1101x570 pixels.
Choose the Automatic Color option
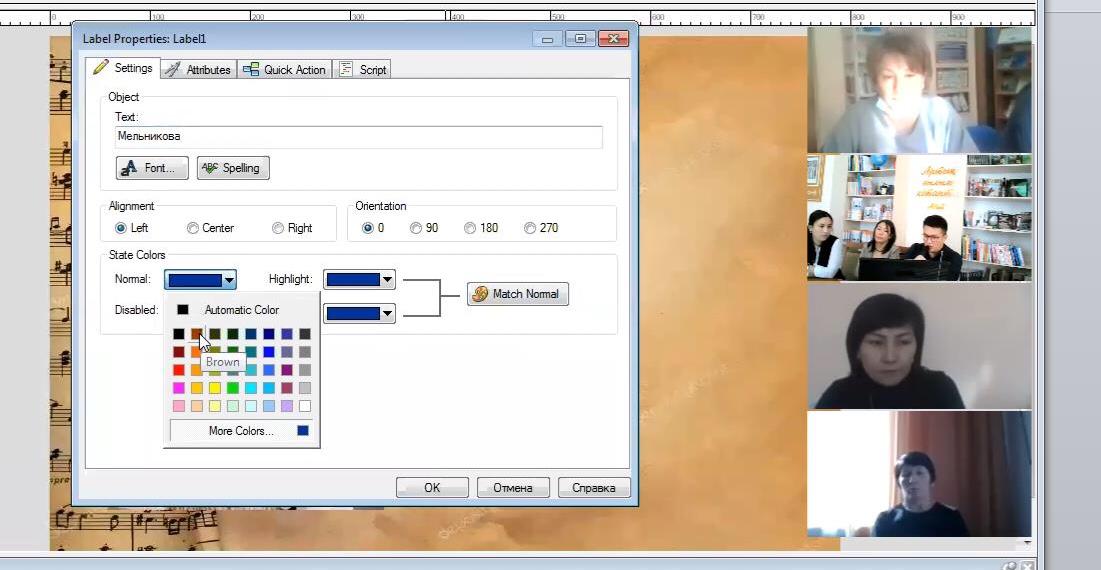point(240,310)
